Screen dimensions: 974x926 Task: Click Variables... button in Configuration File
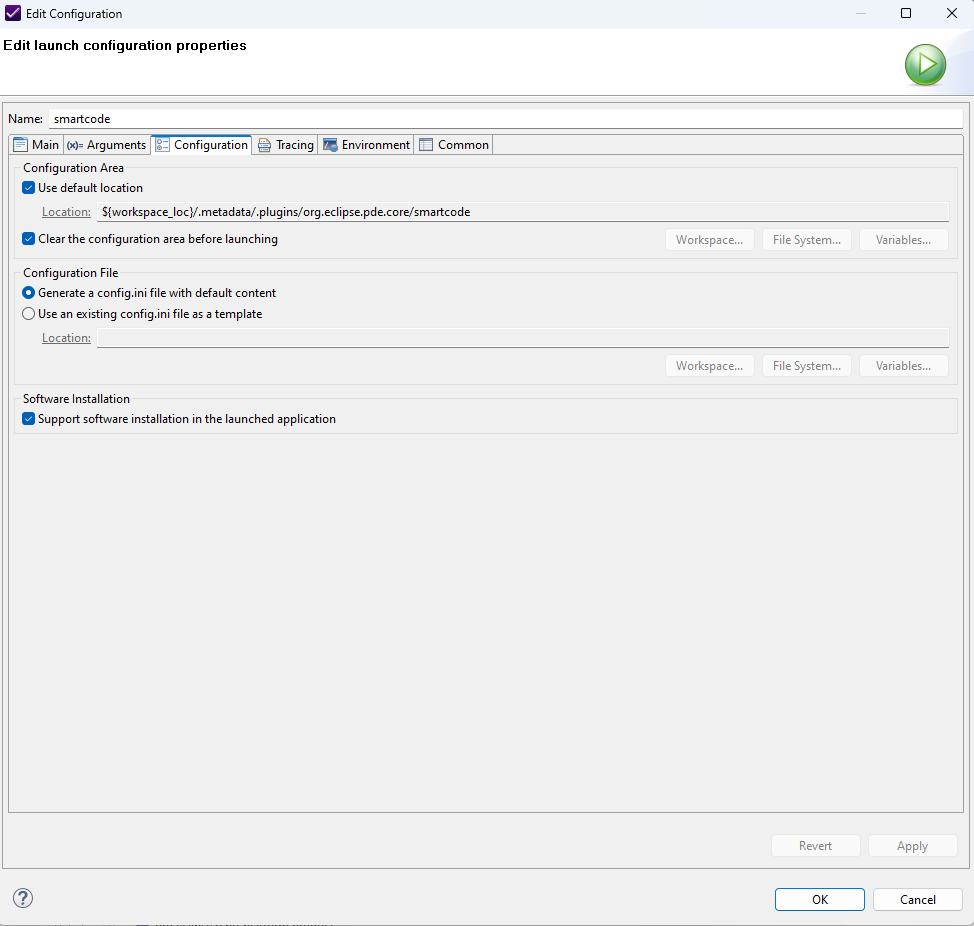[903, 366]
